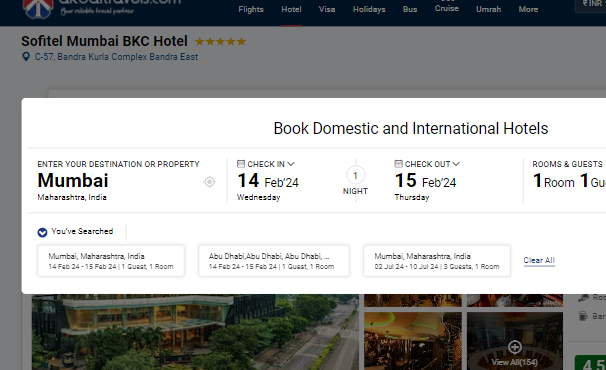This screenshot has width=606, height=370.
Task: Open the Bus booking tab
Action: point(410,9)
